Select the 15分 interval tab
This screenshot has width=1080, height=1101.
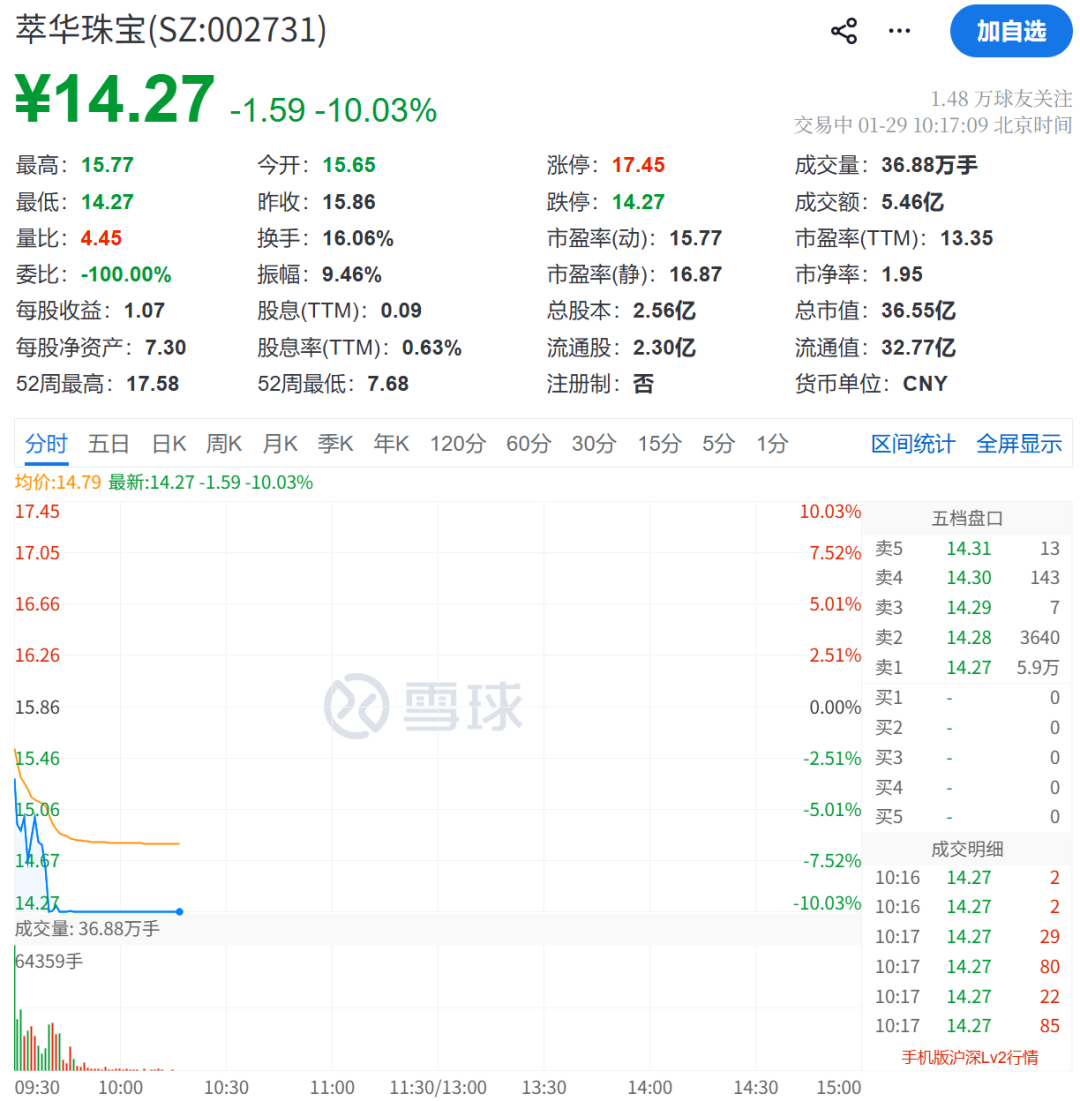[x=658, y=444]
